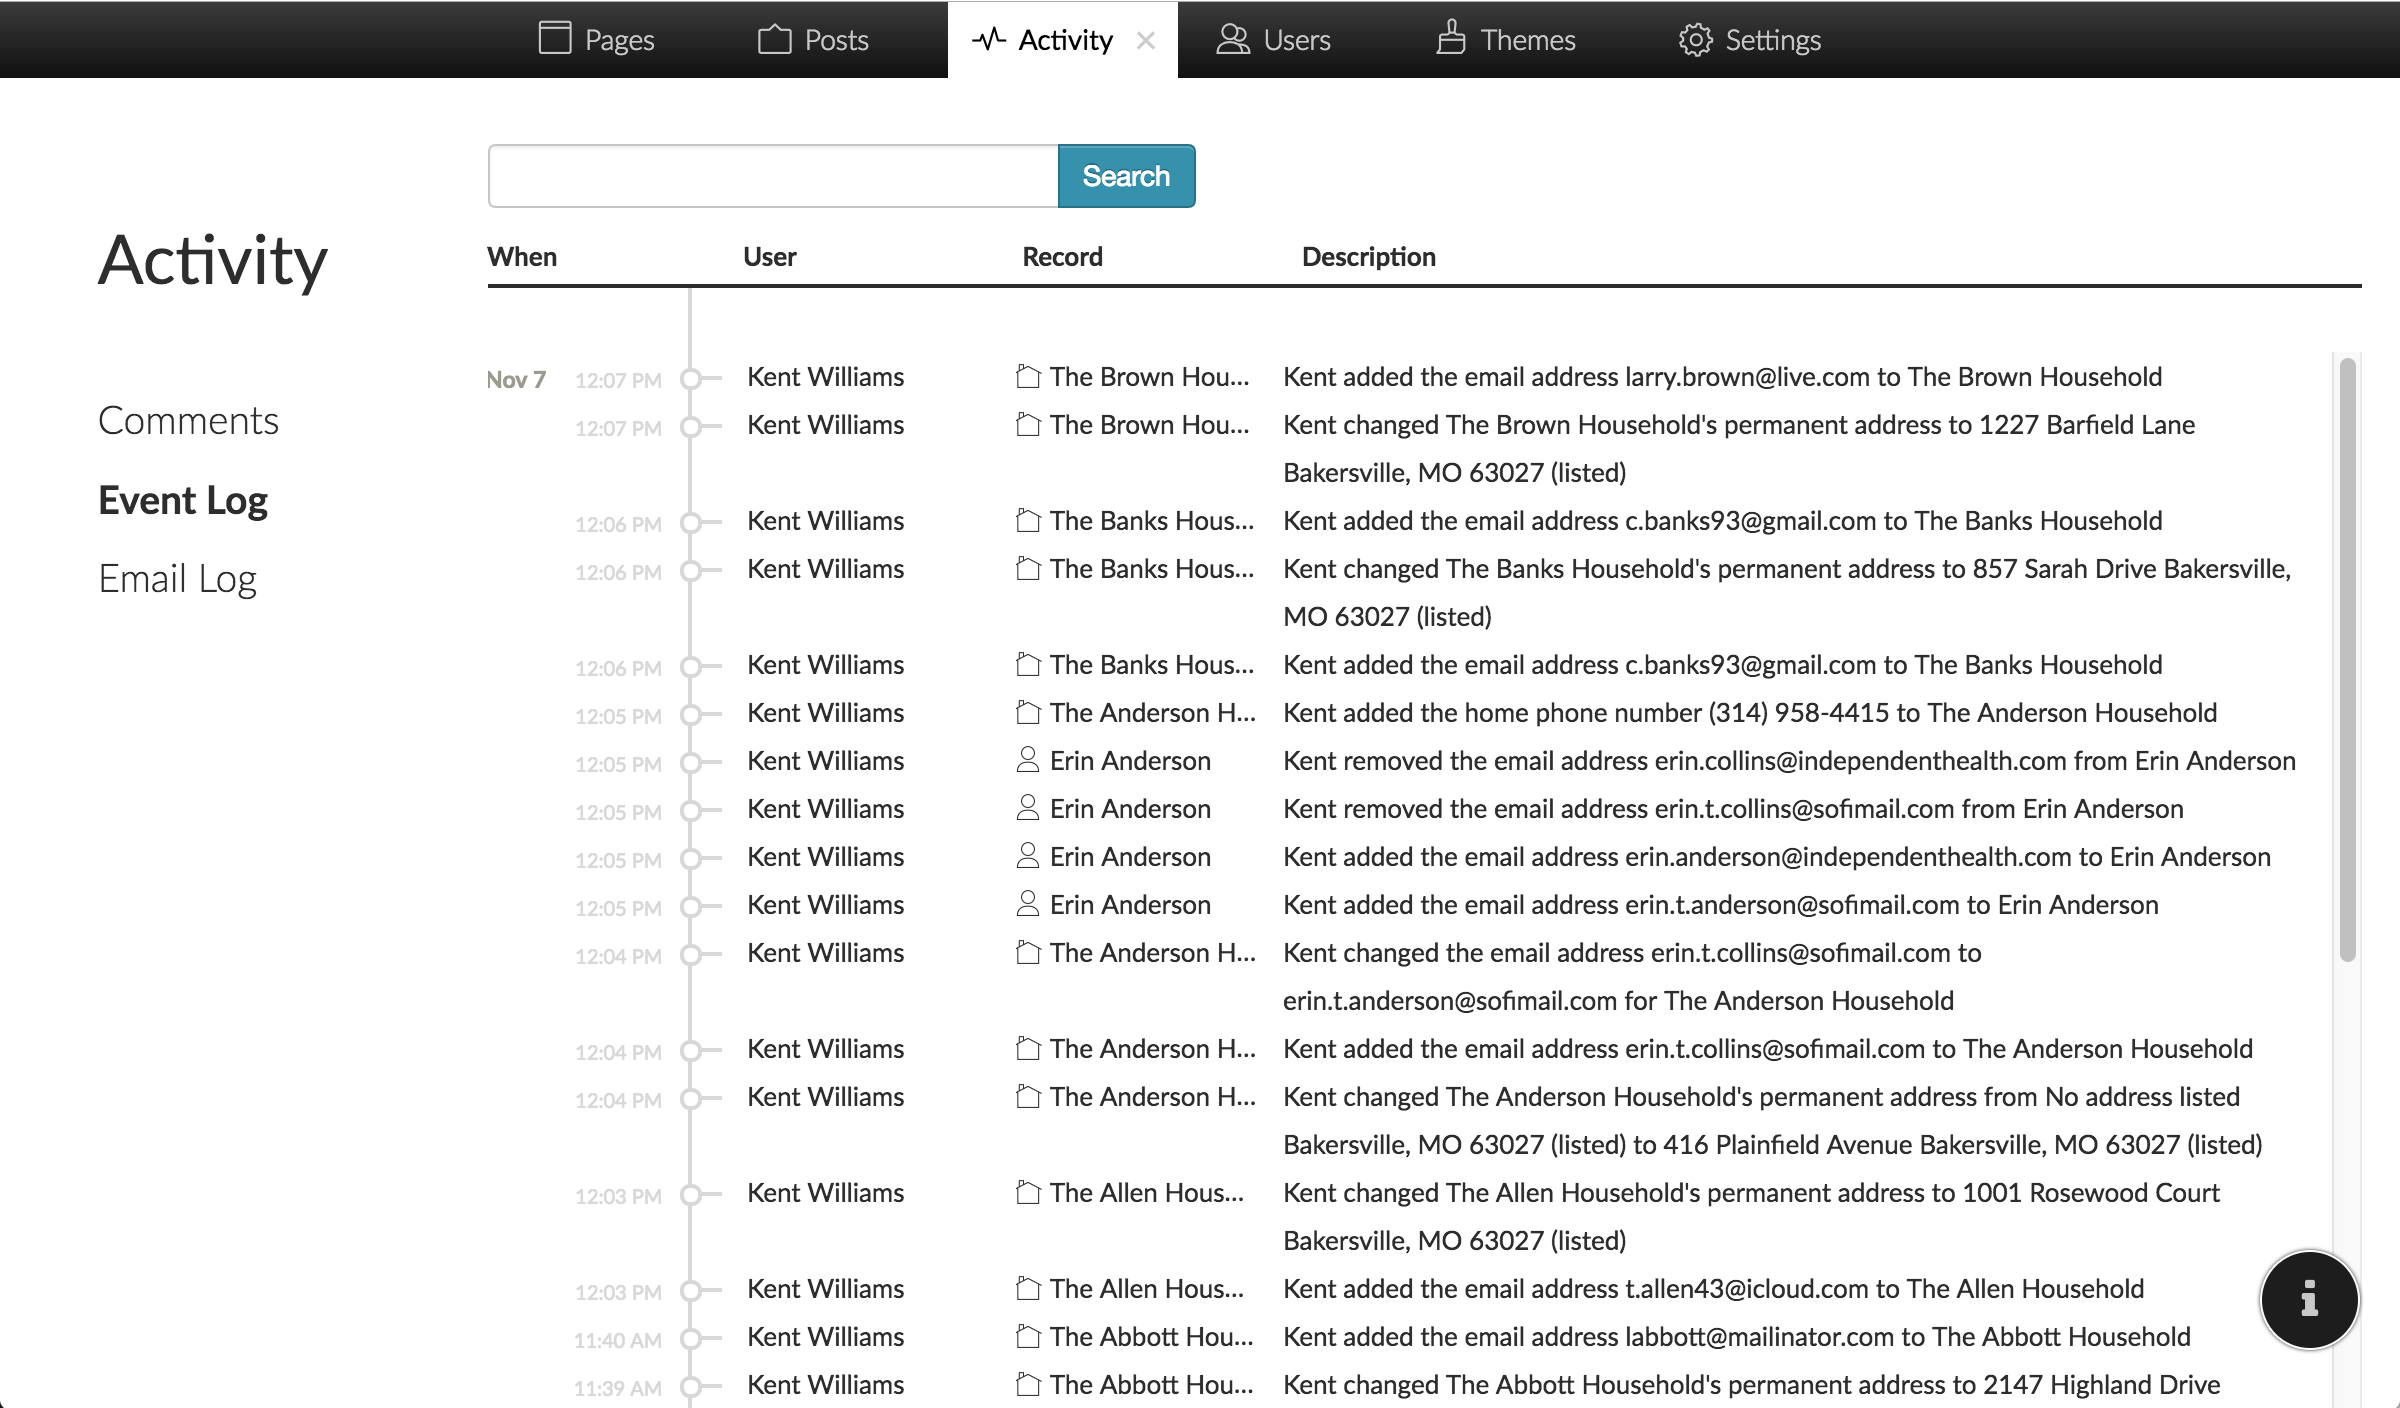Click the Settings gear icon
2400x1408 pixels.
(x=1695, y=39)
